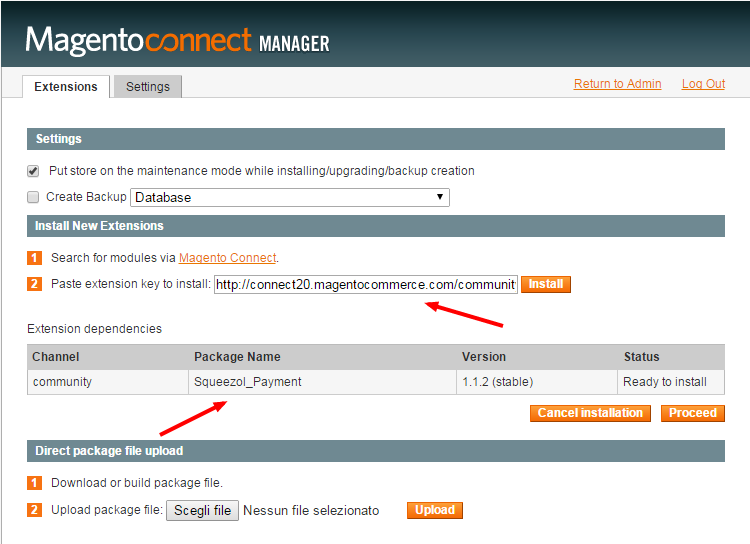Image resolution: width=750 pixels, height=544 pixels.
Task: Click the Package Name column header
Action: 322,357
